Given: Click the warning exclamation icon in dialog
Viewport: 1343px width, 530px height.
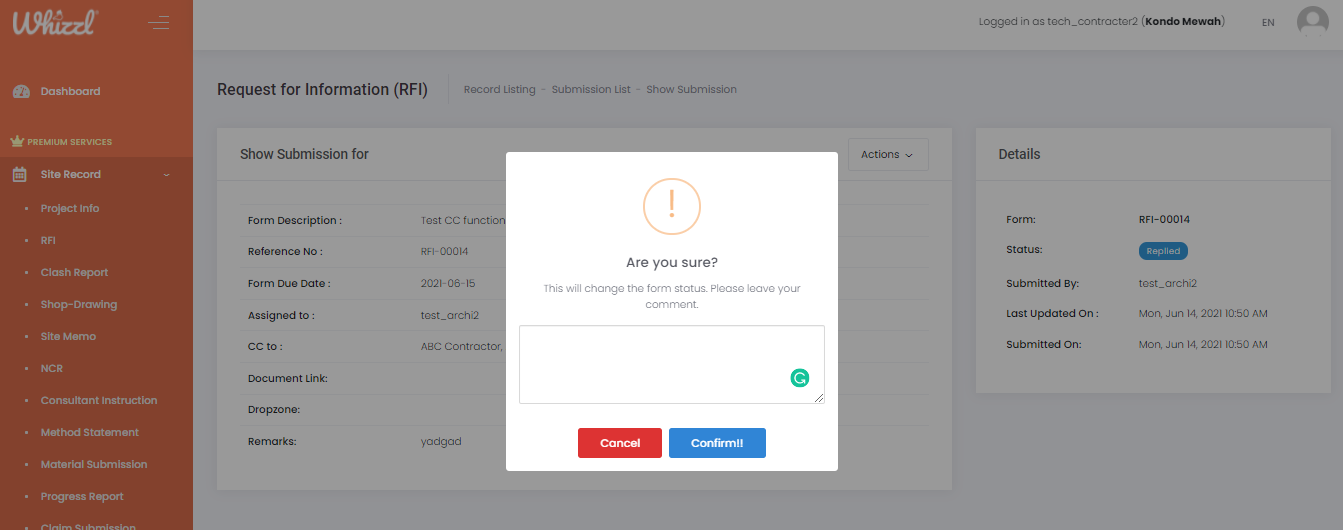Looking at the screenshot, I should click(x=671, y=206).
